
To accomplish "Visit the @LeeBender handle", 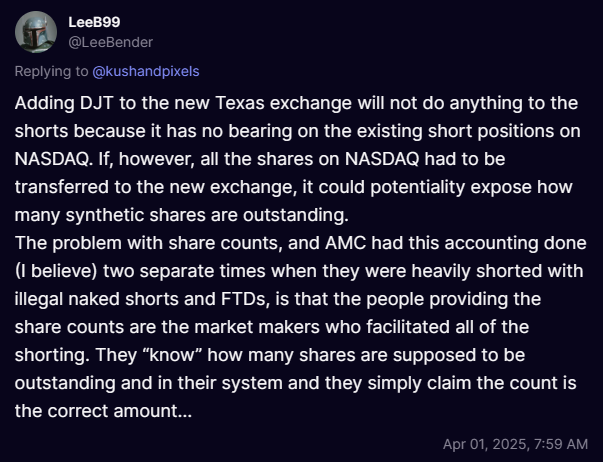I will click(x=110, y=42).
